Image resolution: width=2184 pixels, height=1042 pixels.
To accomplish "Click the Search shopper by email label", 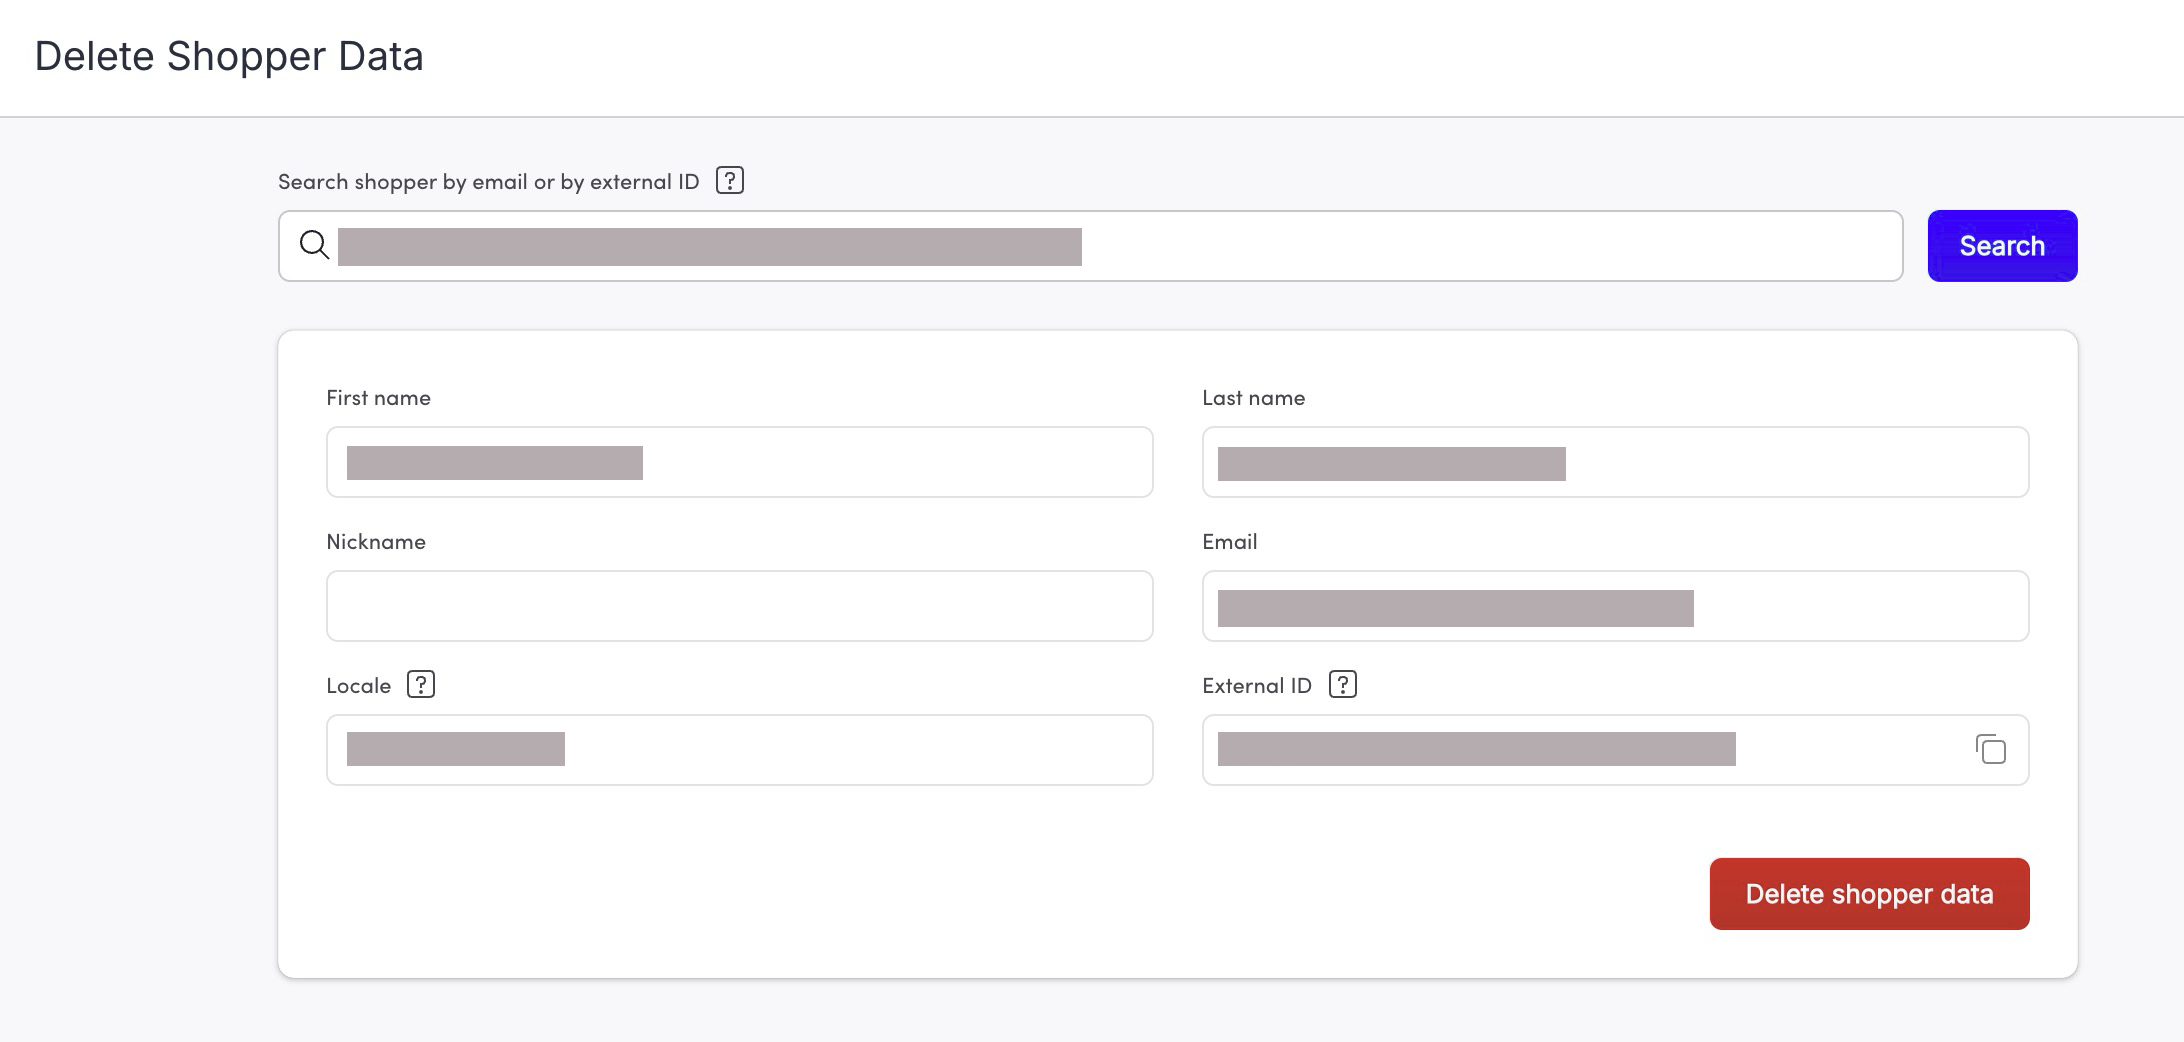I will coord(488,182).
